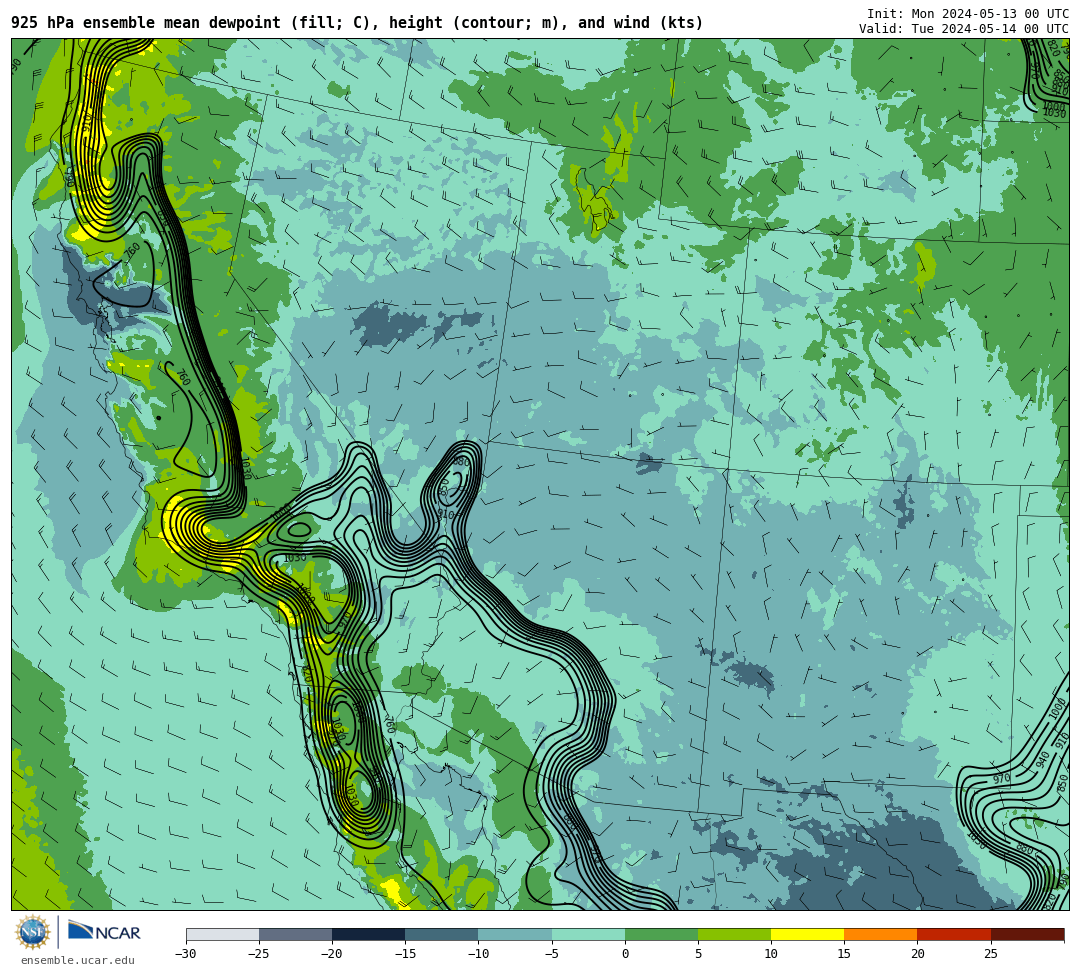Click the 25 colorbar tick label
1080x973 pixels.
990,954
